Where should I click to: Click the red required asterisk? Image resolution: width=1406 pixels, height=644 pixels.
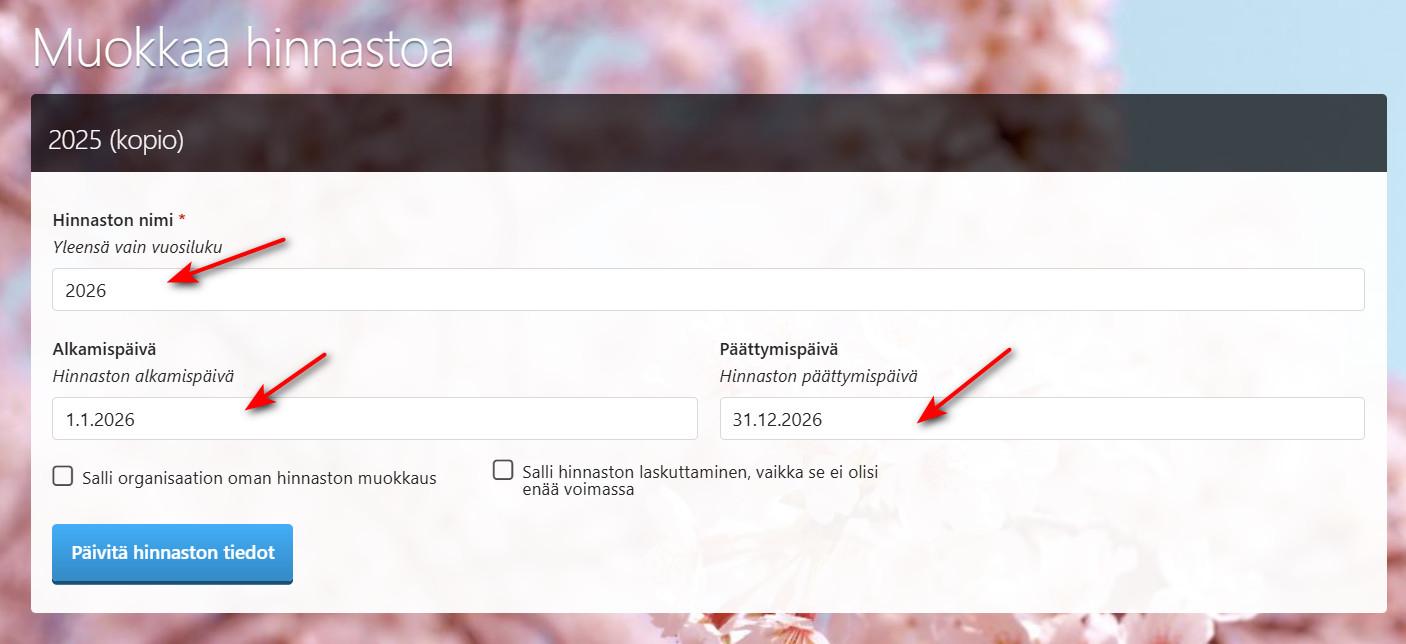182,219
